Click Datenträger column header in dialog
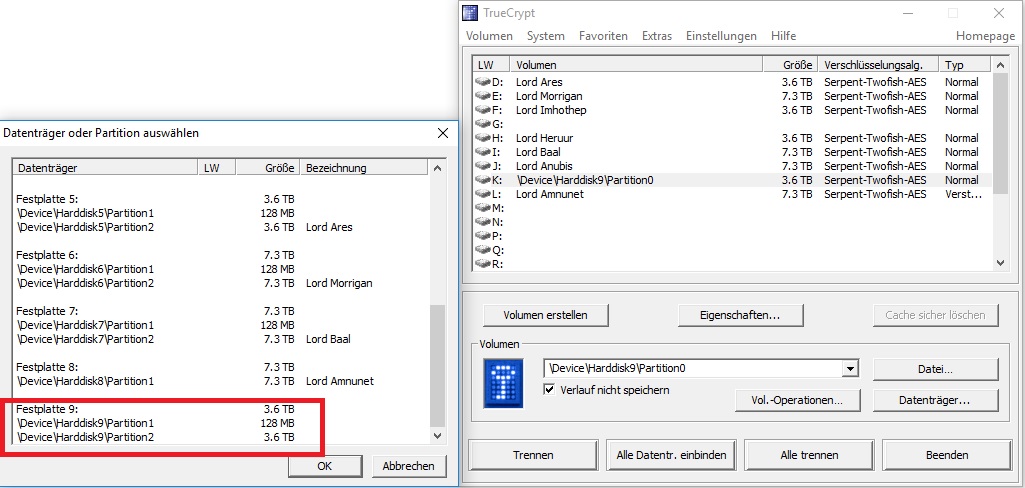The width and height of the screenshot is (1025, 488). coord(106,169)
